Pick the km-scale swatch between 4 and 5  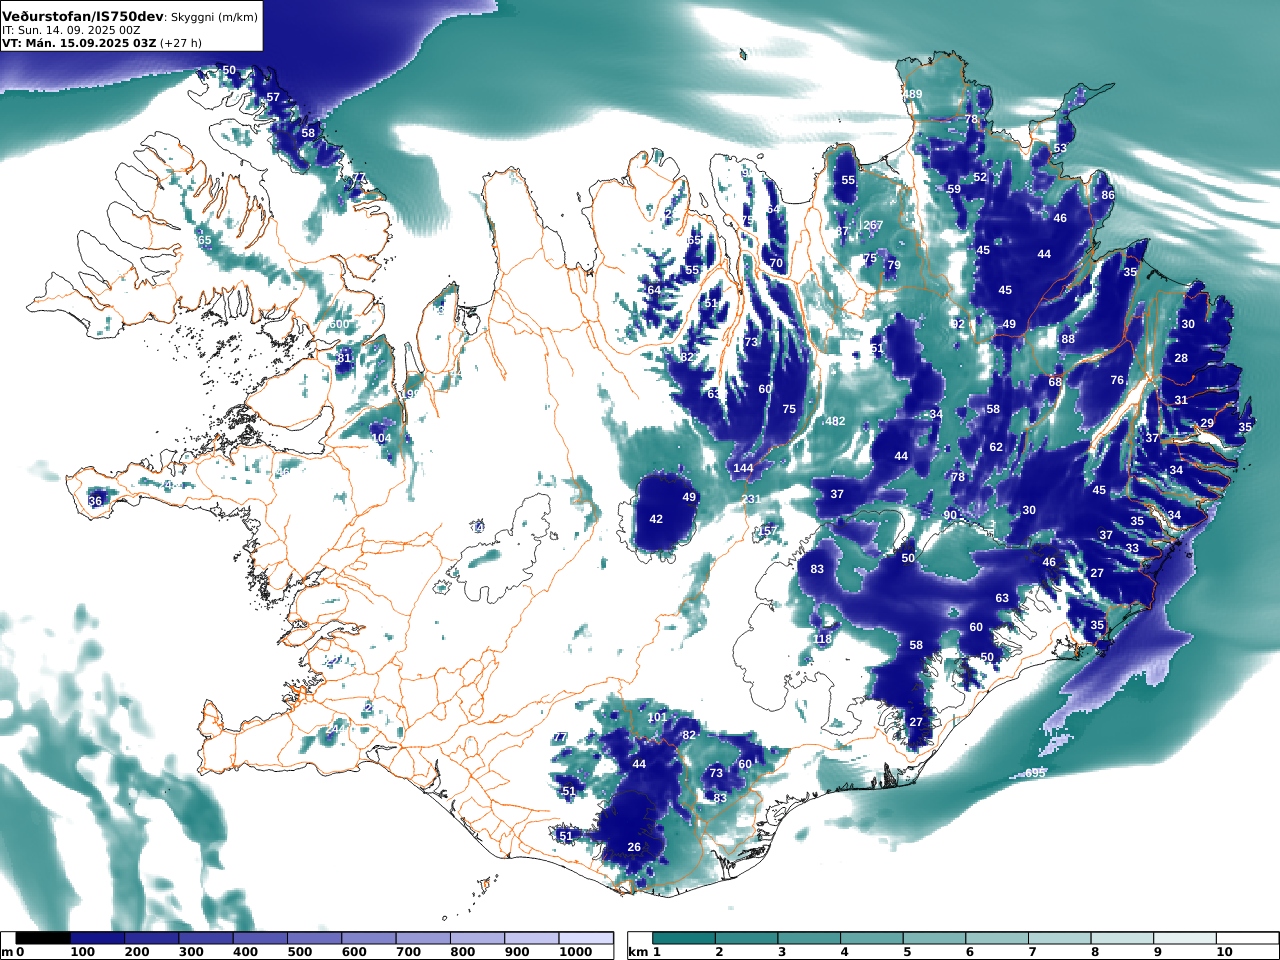871,938
